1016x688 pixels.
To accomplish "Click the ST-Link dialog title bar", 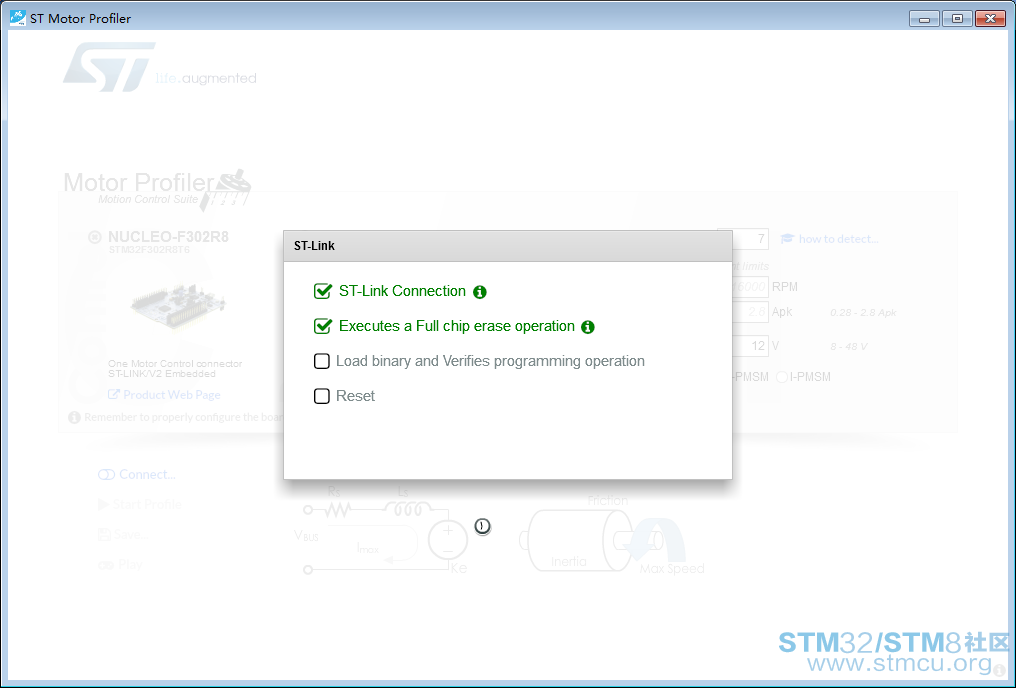I will click(508, 246).
